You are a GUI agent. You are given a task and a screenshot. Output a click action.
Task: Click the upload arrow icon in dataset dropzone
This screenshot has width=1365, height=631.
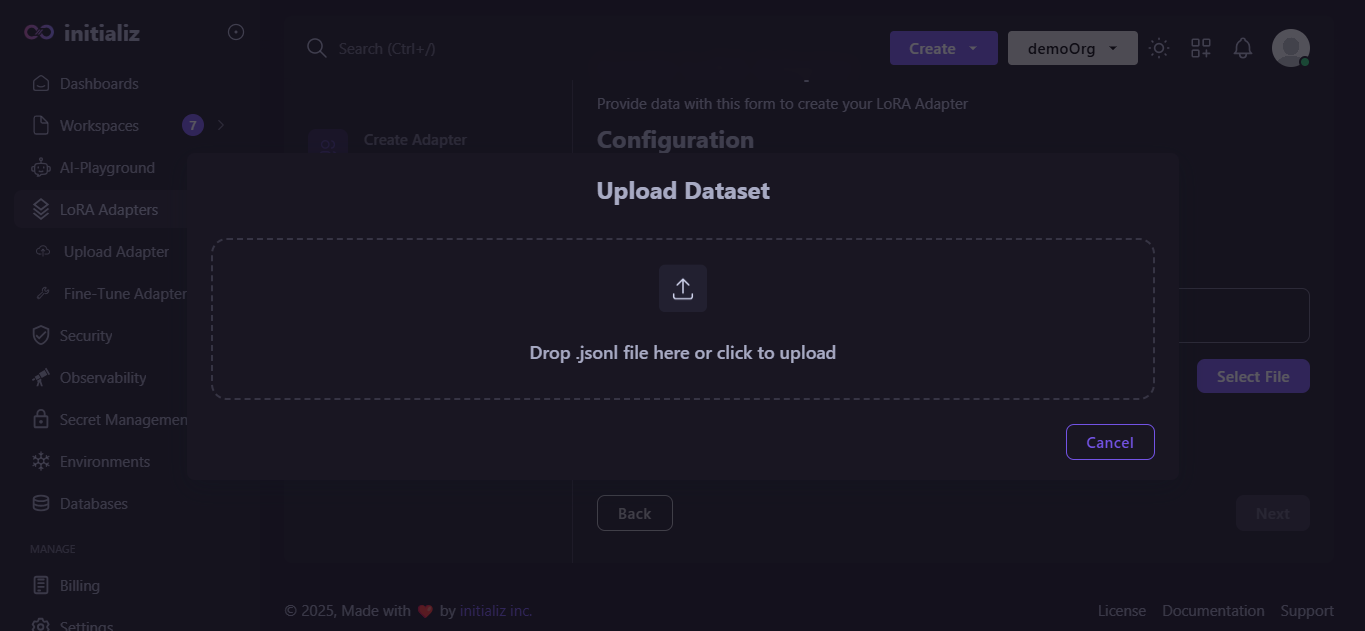(683, 288)
